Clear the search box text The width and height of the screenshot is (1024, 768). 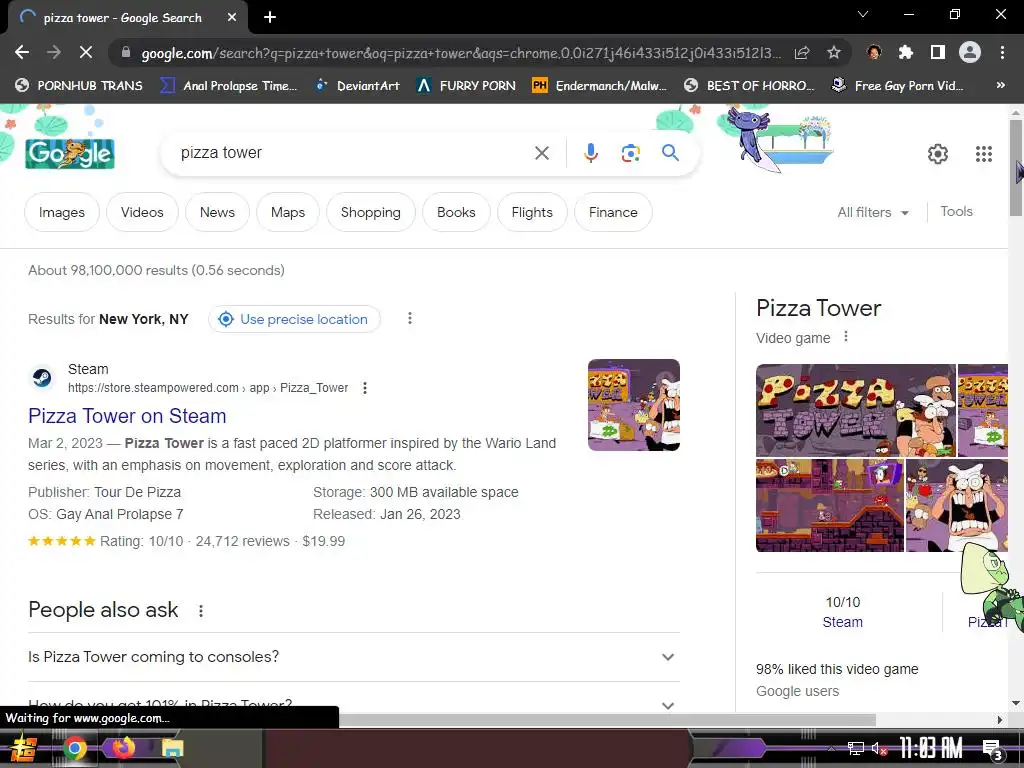(542, 153)
